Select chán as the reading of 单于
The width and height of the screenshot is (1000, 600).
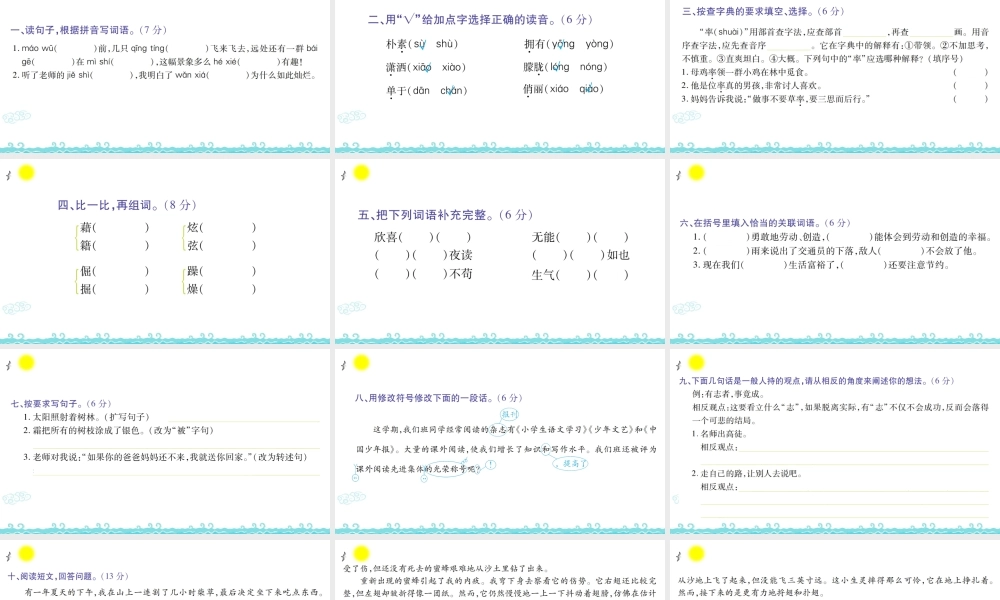[450, 89]
